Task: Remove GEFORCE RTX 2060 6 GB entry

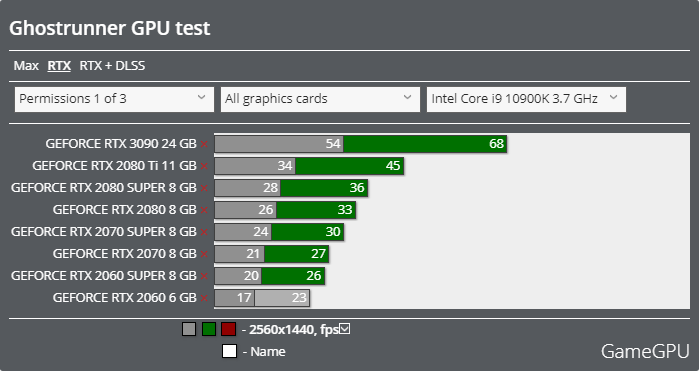Action: [x=204, y=298]
